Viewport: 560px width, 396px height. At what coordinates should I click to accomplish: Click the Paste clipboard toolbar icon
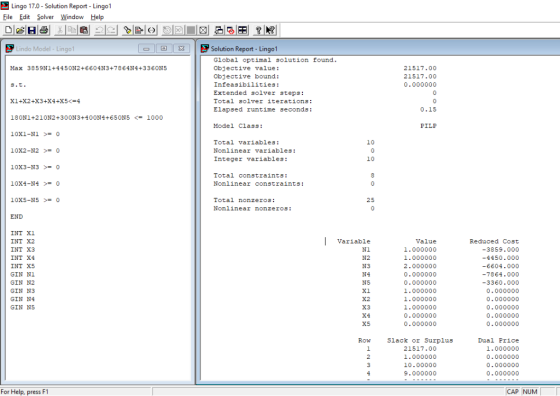click(x=84, y=30)
